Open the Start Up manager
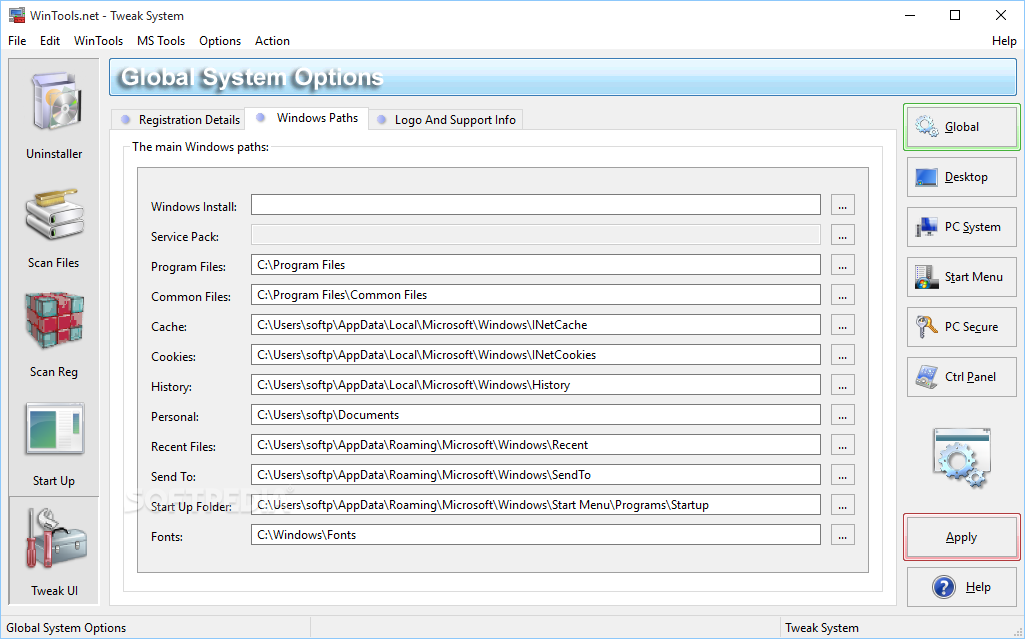Image resolution: width=1025 pixels, height=639 pixels. tap(54, 444)
